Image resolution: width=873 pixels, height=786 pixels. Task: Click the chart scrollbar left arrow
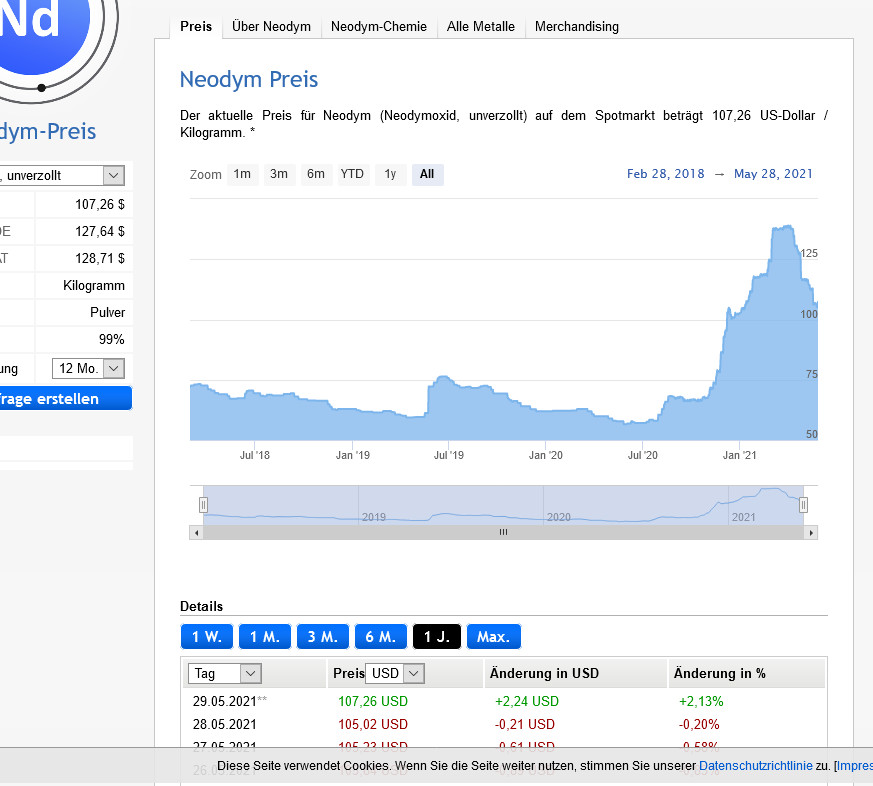[x=196, y=533]
